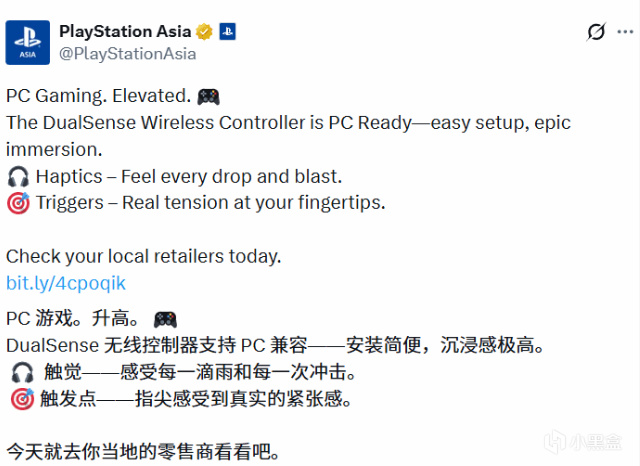This screenshot has width=640, height=466.
Task: Open the three-dot more options menu
Action: [627, 33]
